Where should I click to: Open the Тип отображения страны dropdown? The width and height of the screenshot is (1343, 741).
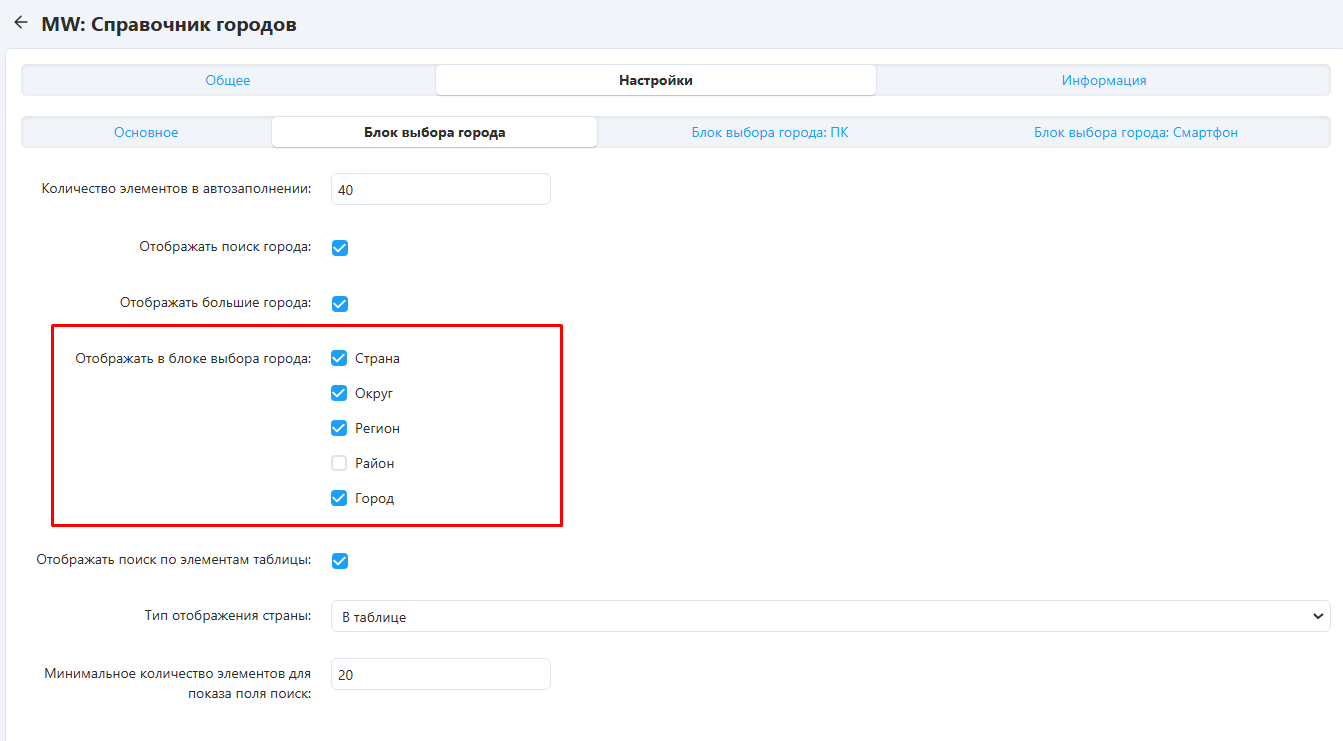point(830,617)
